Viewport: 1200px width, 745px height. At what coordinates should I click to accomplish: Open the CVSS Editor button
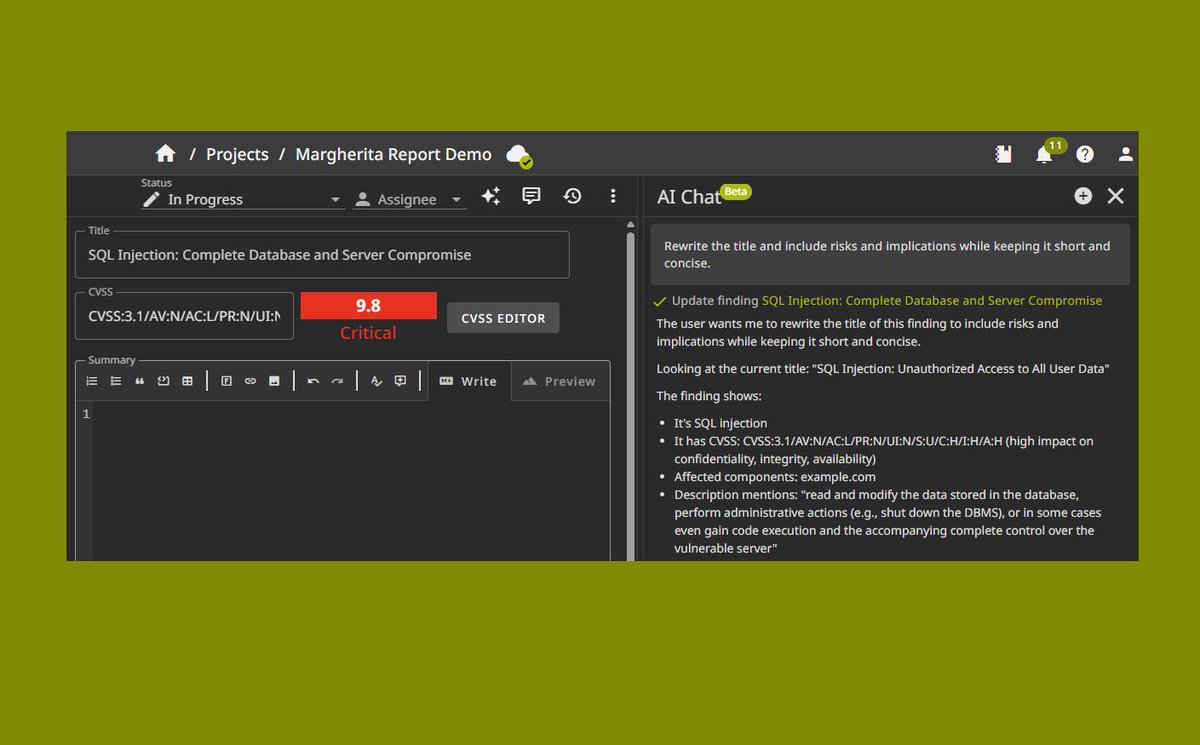(503, 318)
